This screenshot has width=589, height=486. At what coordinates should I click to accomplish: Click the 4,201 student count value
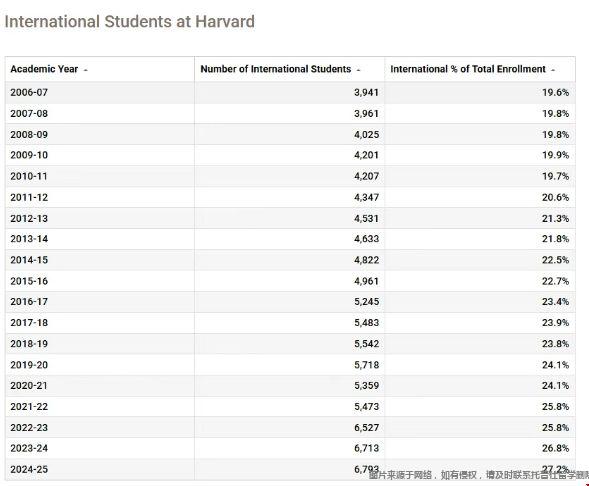click(x=366, y=155)
